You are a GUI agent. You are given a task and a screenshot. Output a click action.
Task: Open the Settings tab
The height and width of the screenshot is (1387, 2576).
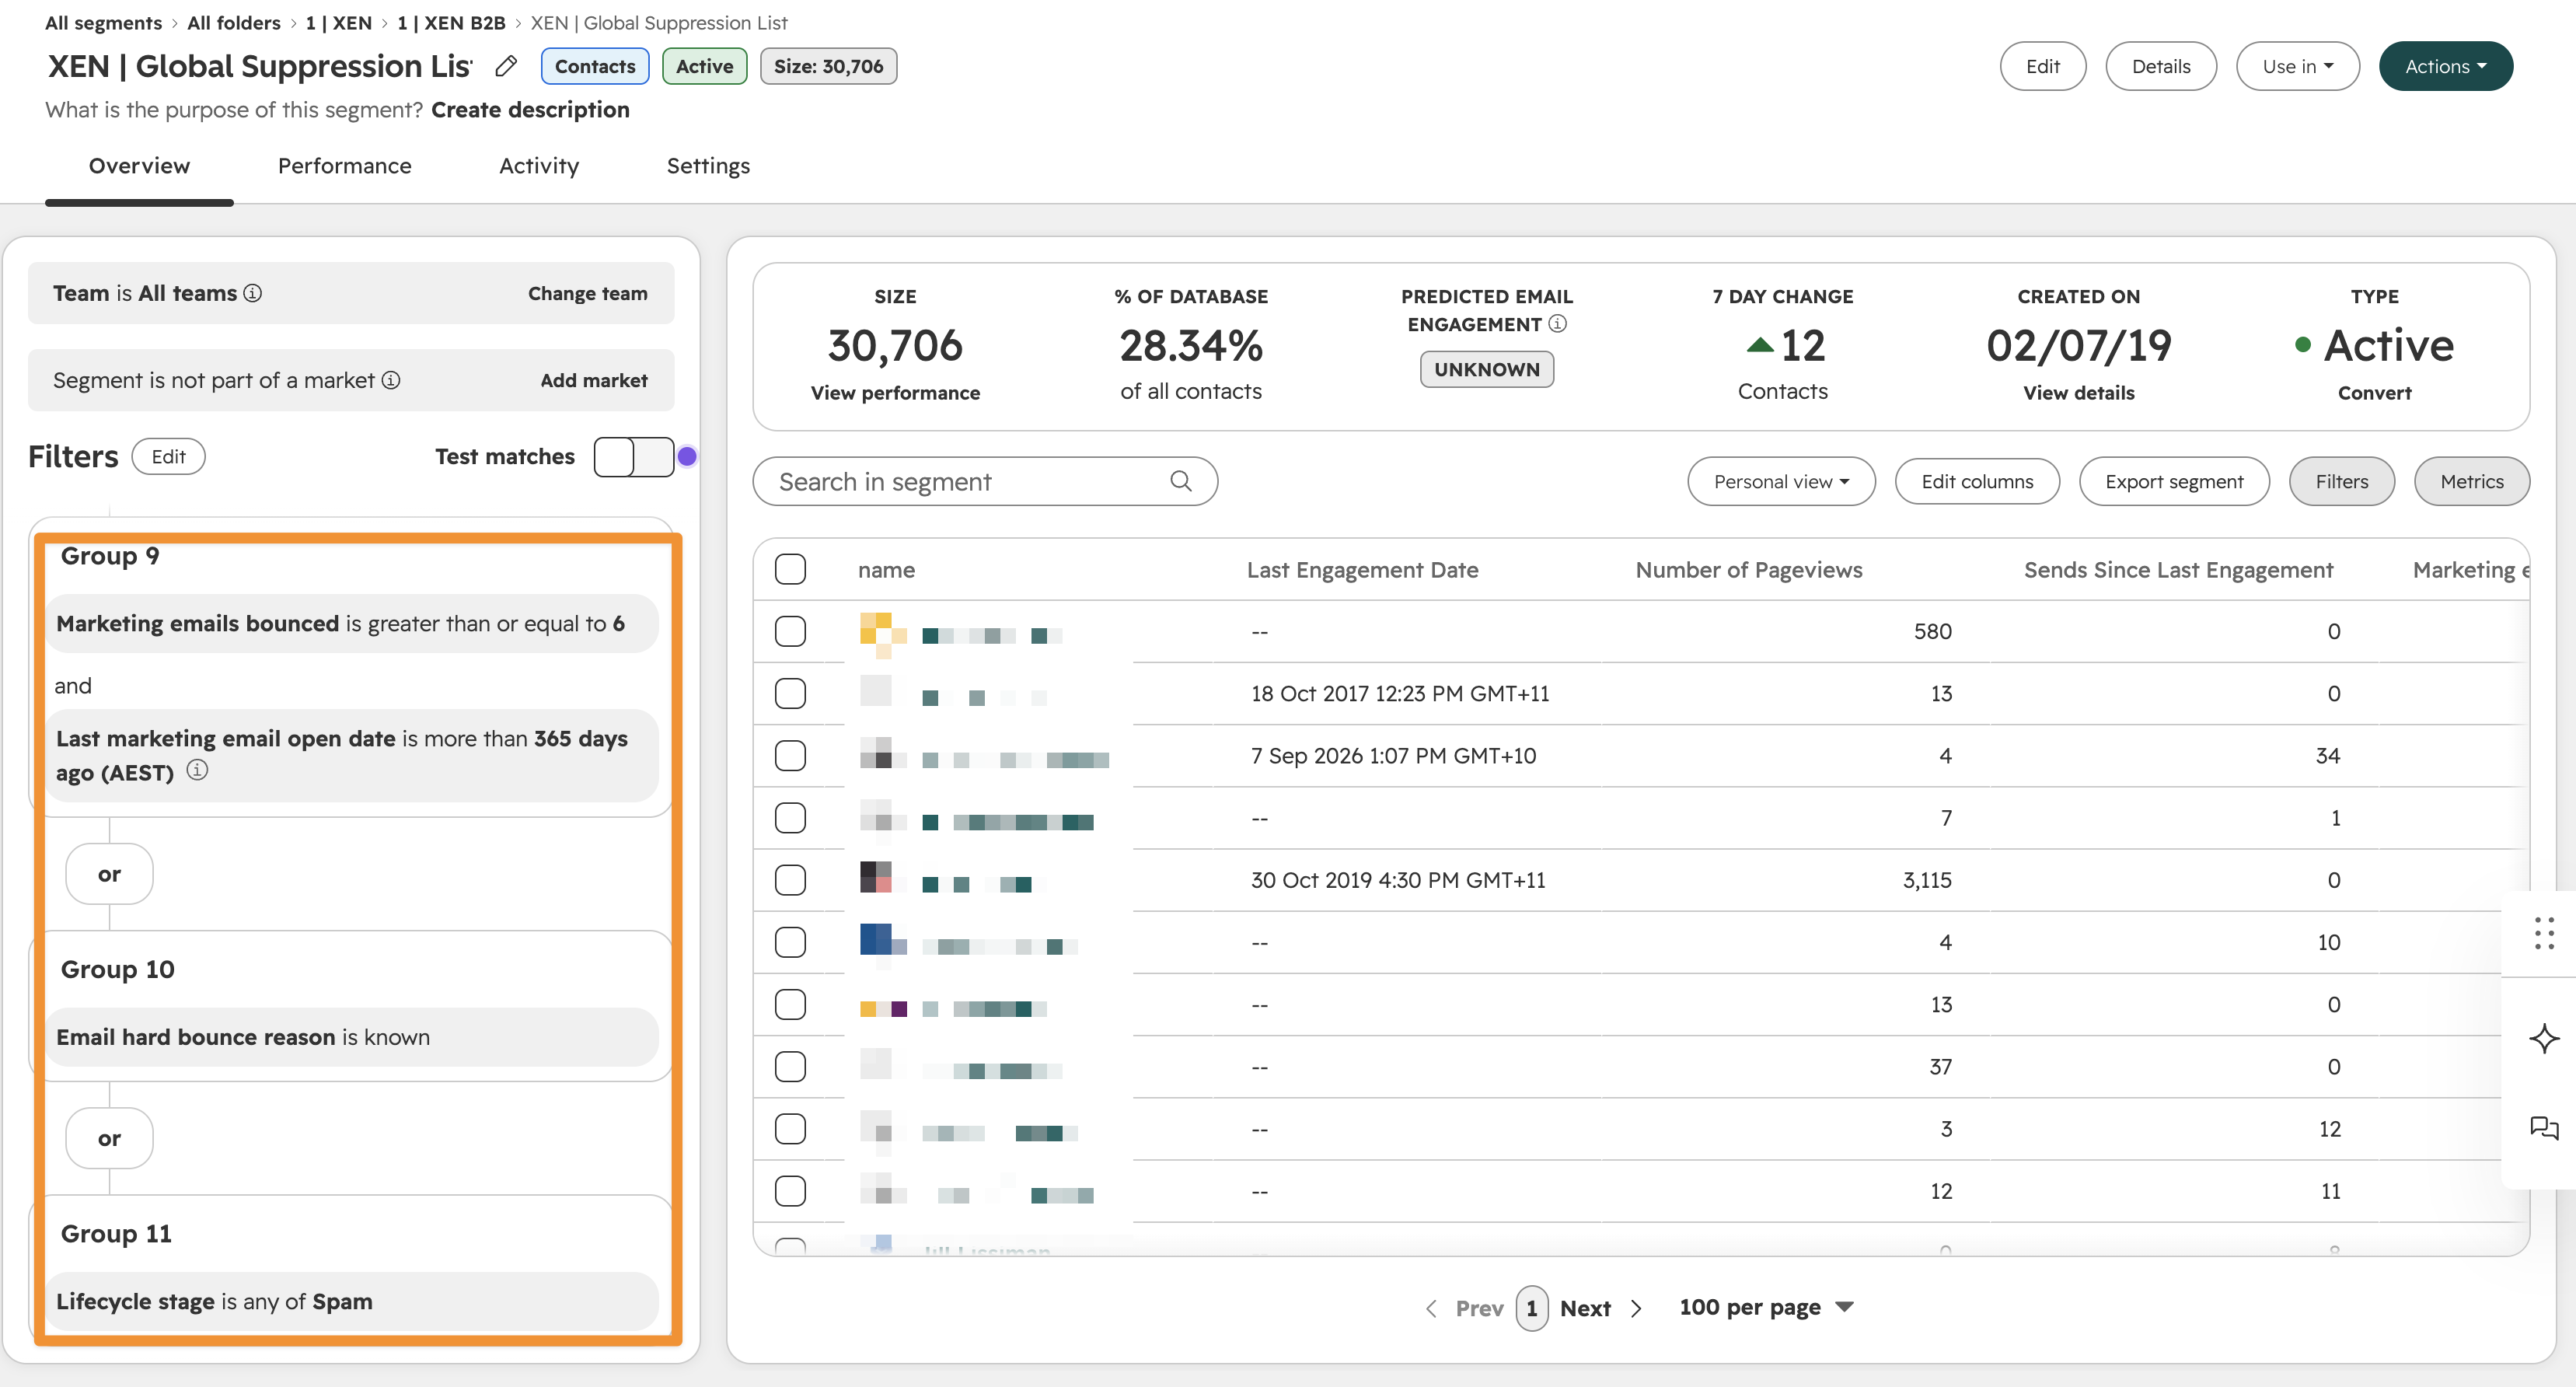point(708,166)
